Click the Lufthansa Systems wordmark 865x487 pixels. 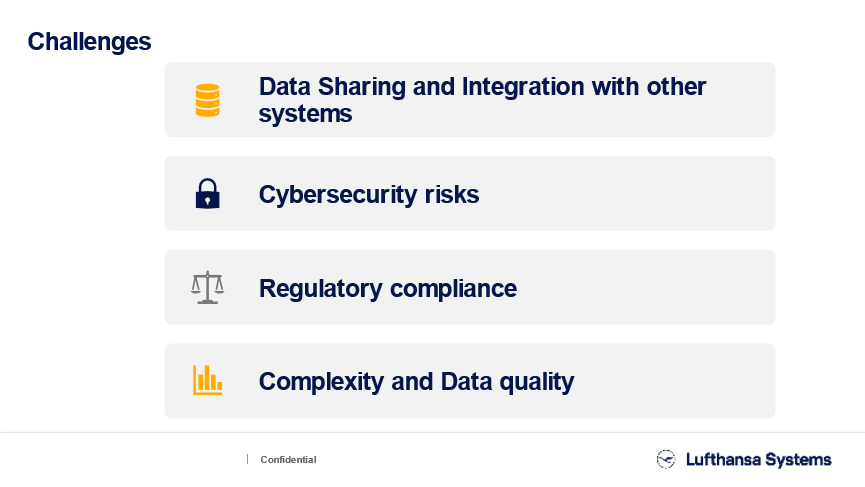click(x=759, y=459)
